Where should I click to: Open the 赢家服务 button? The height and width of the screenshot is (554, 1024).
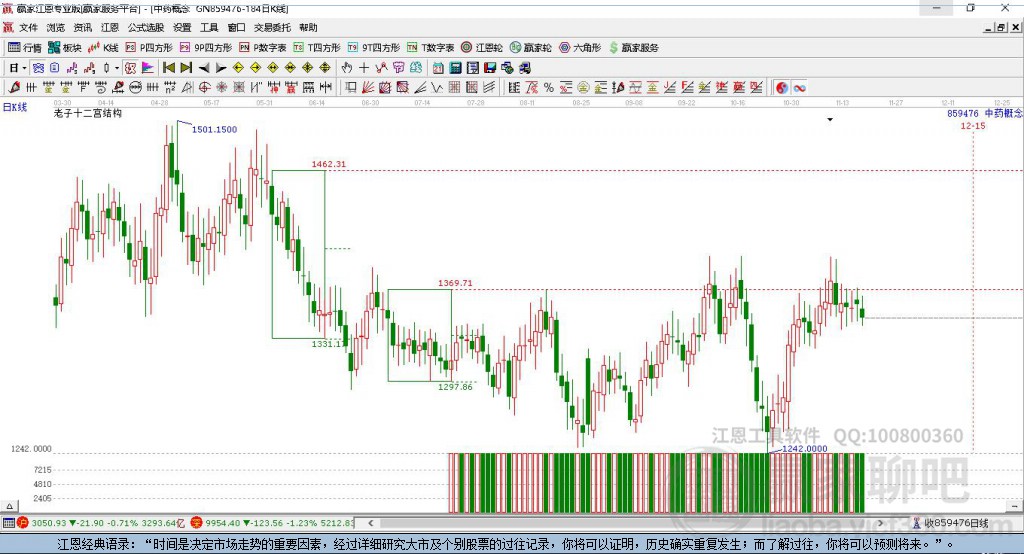click(x=633, y=47)
